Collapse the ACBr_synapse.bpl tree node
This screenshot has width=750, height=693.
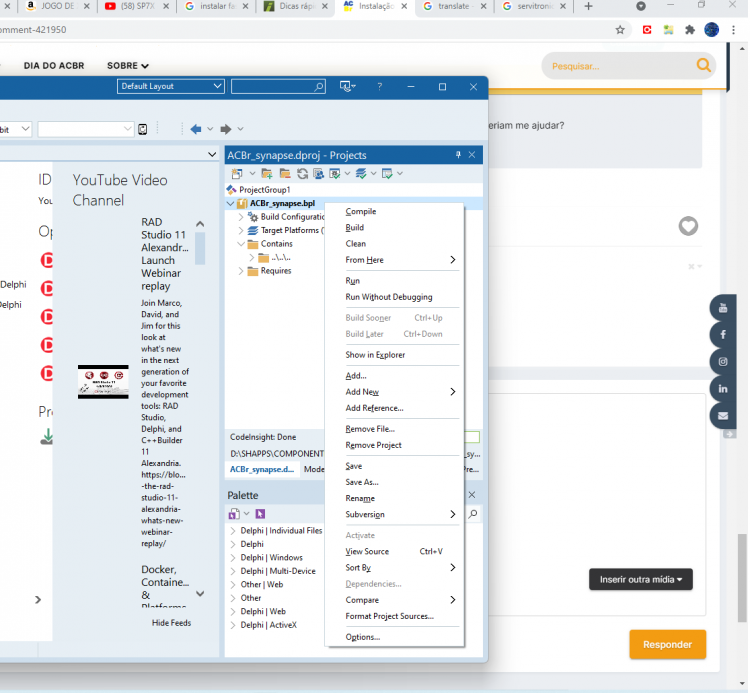coord(231,204)
